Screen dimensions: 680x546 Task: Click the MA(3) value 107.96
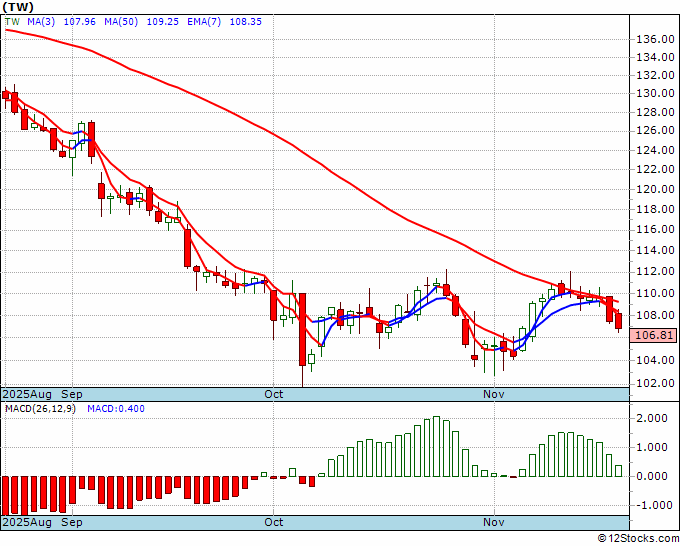point(79,22)
